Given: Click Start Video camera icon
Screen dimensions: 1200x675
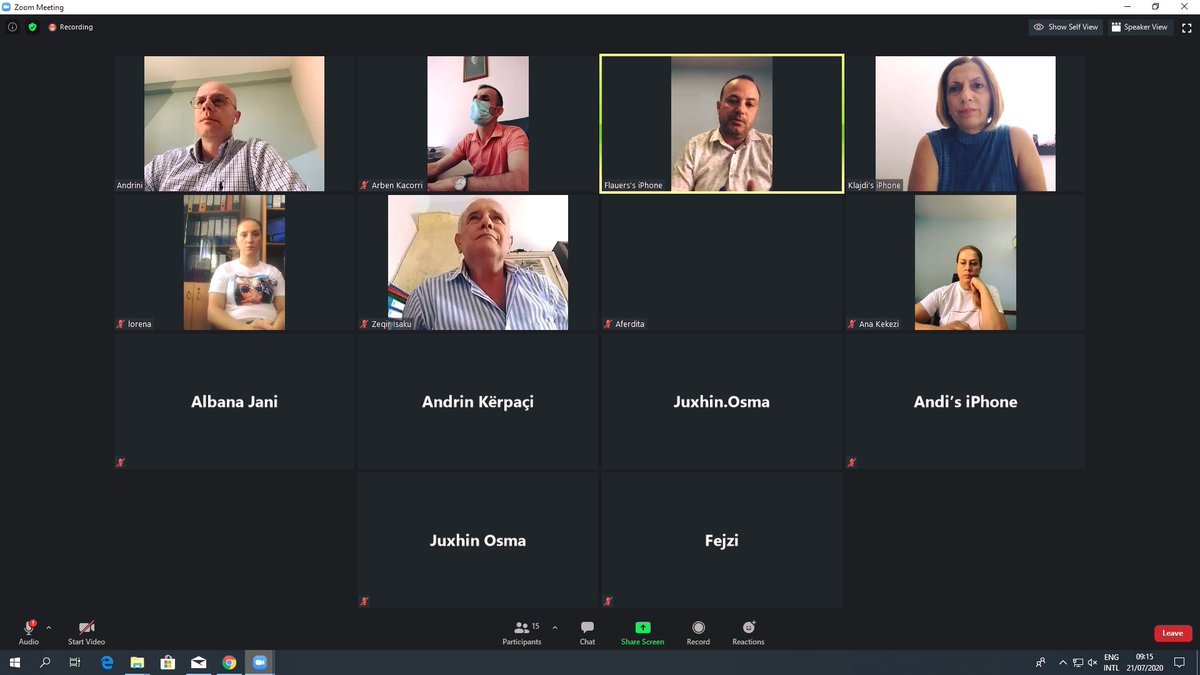Looking at the screenshot, I should click(x=86, y=628).
